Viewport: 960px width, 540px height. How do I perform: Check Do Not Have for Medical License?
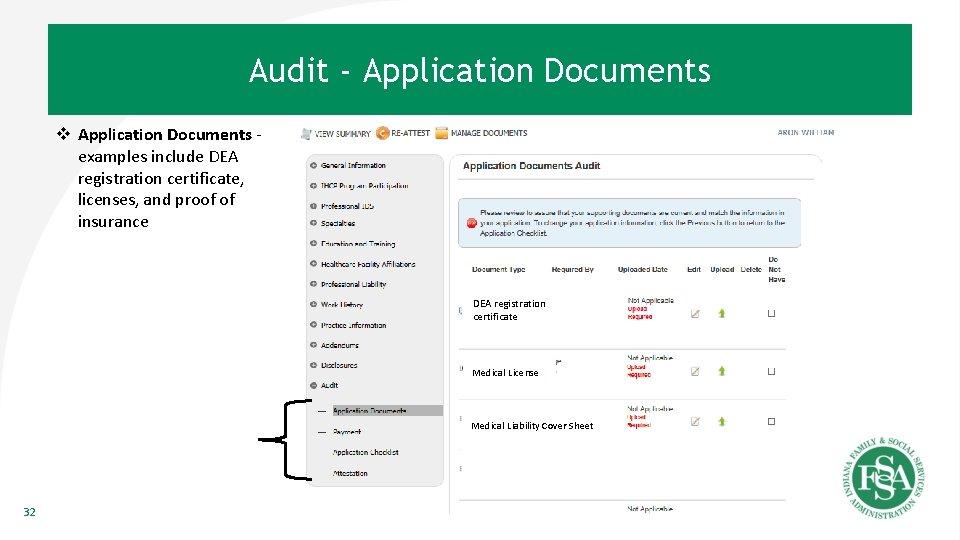tap(771, 371)
